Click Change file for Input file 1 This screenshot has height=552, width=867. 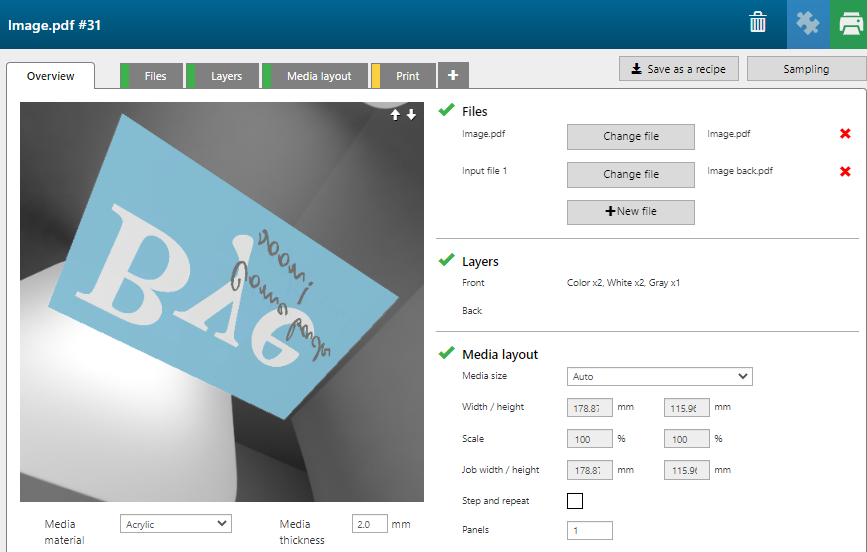pos(630,174)
